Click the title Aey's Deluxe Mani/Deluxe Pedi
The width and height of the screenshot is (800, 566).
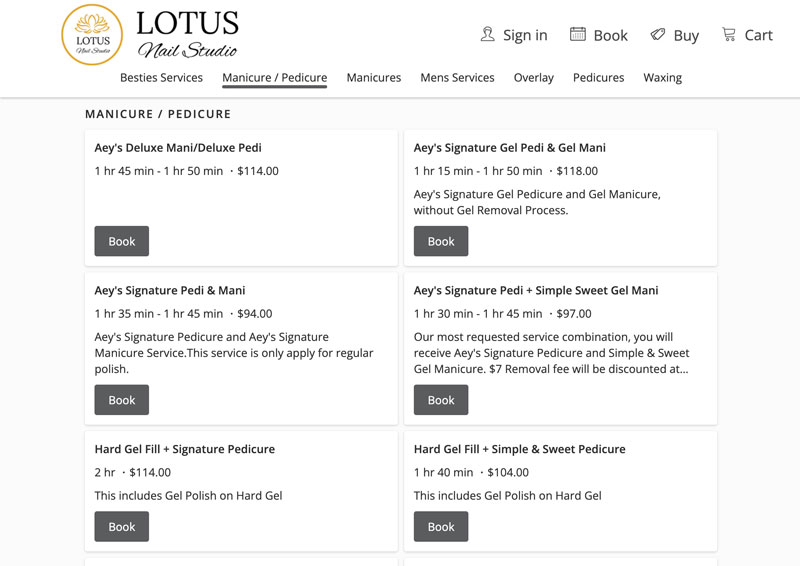point(178,147)
